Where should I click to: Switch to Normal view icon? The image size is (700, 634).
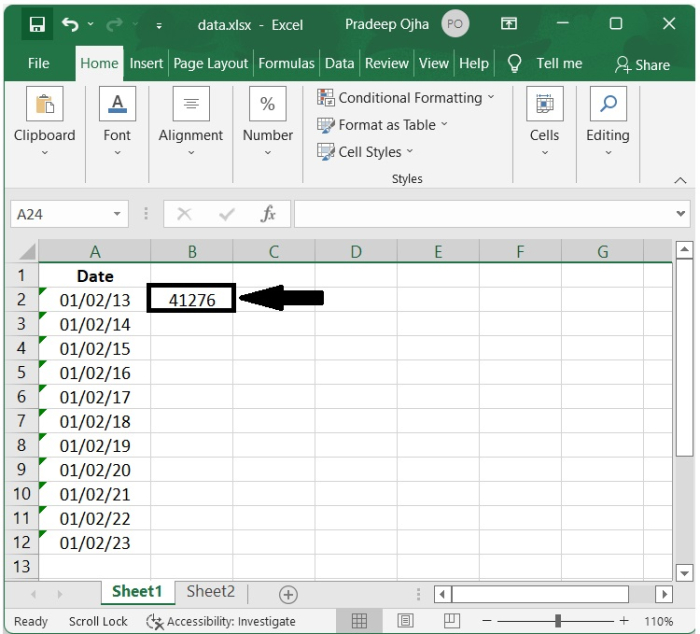359,621
